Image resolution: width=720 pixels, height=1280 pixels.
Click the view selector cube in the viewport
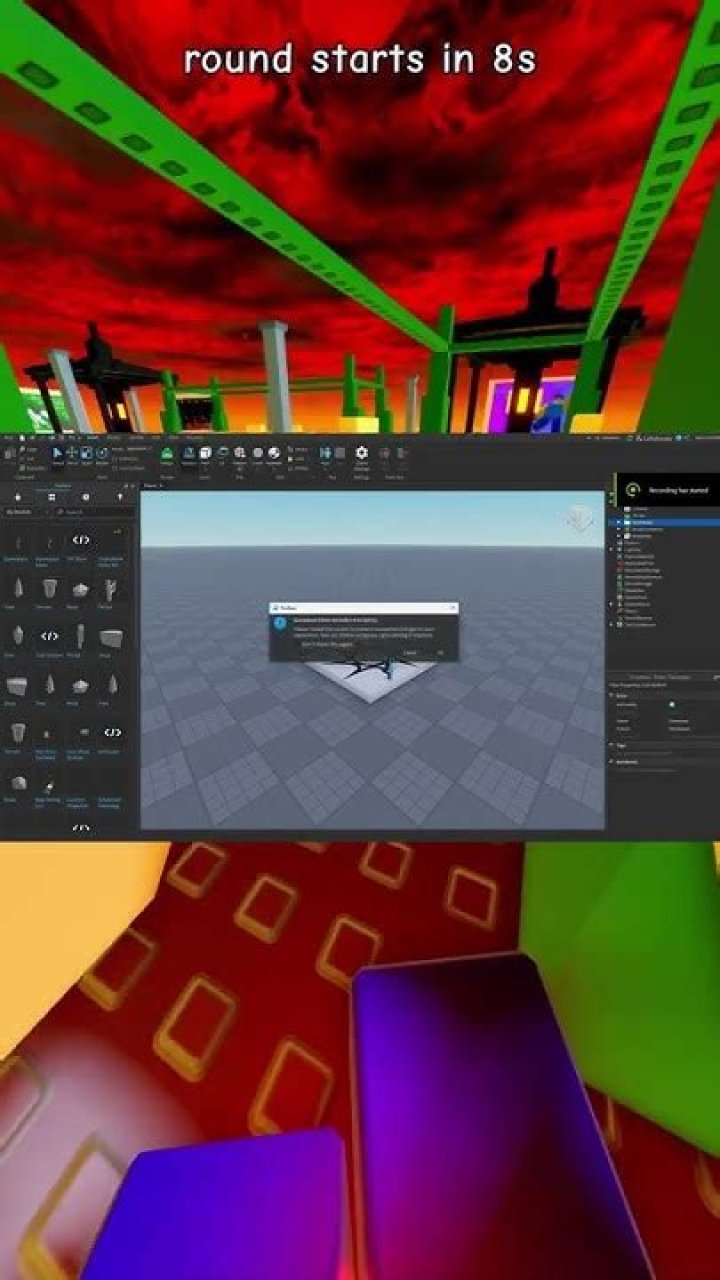click(x=579, y=520)
